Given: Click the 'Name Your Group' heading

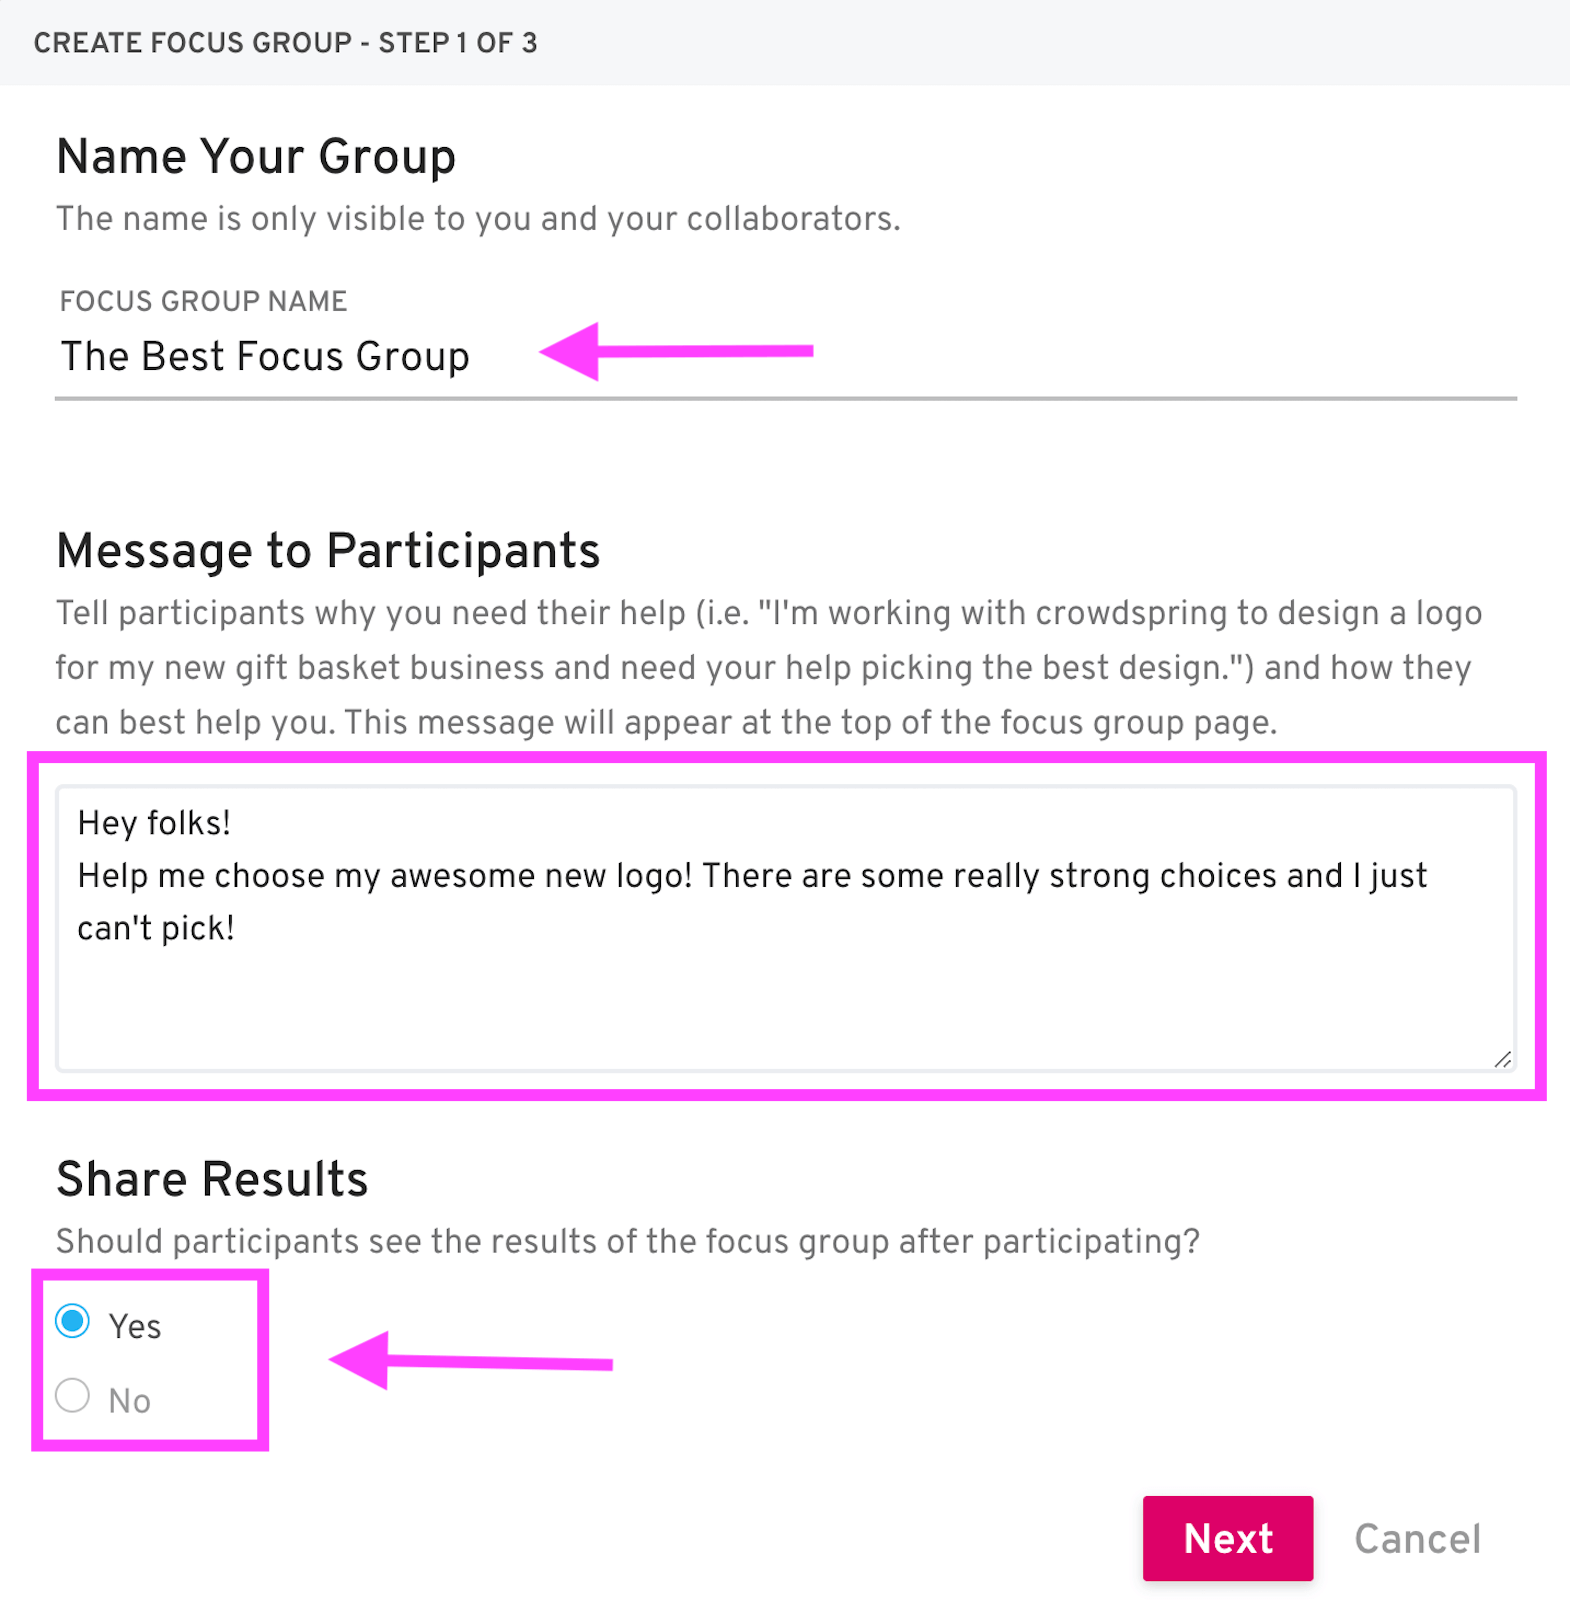Looking at the screenshot, I should pyautogui.click(x=256, y=156).
